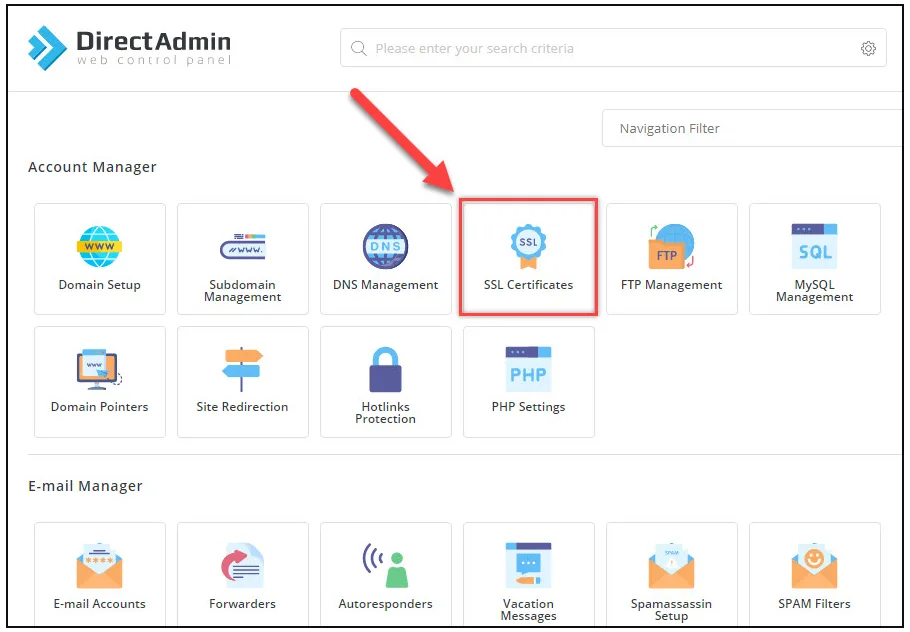Click the Vacation Messages label
The image size is (910, 632).
[x=528, y=609]
